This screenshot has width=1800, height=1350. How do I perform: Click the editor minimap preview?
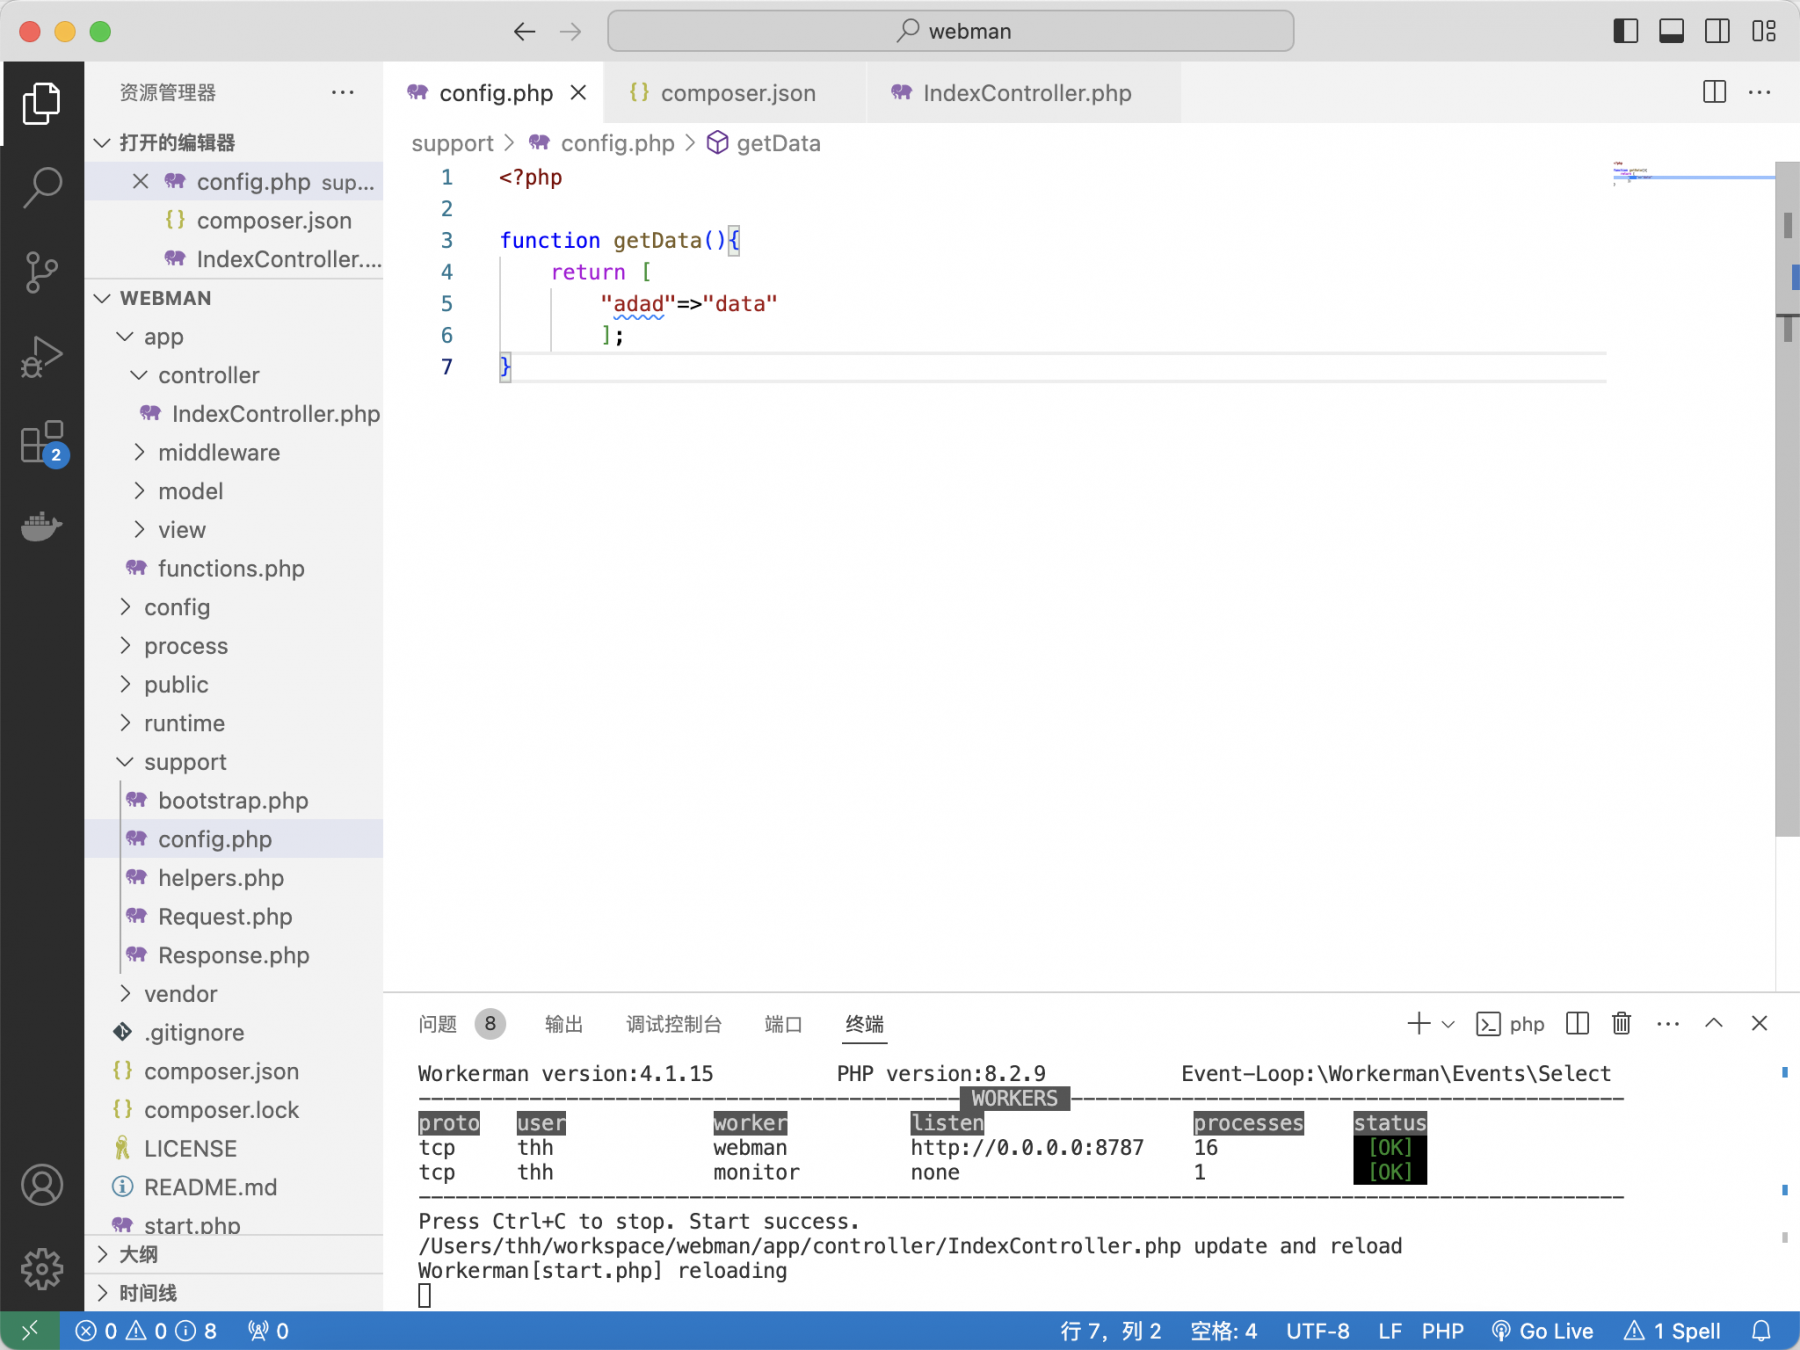pos(1693,176)
